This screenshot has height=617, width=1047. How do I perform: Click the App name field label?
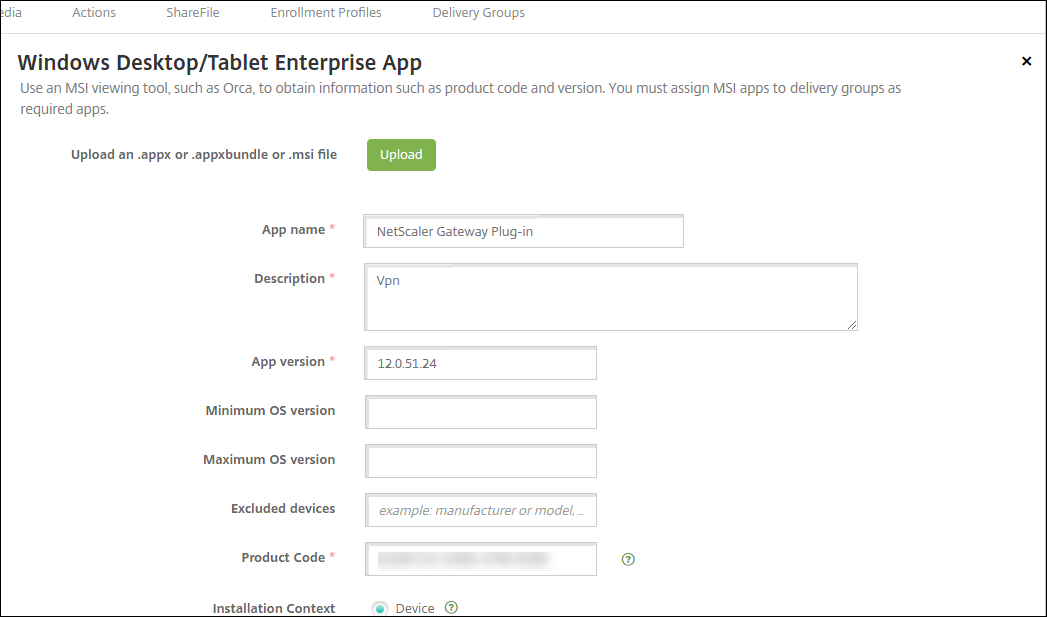293,230
